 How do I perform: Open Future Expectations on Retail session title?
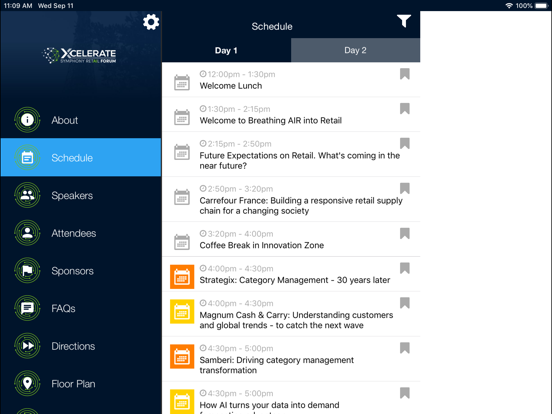300,161
